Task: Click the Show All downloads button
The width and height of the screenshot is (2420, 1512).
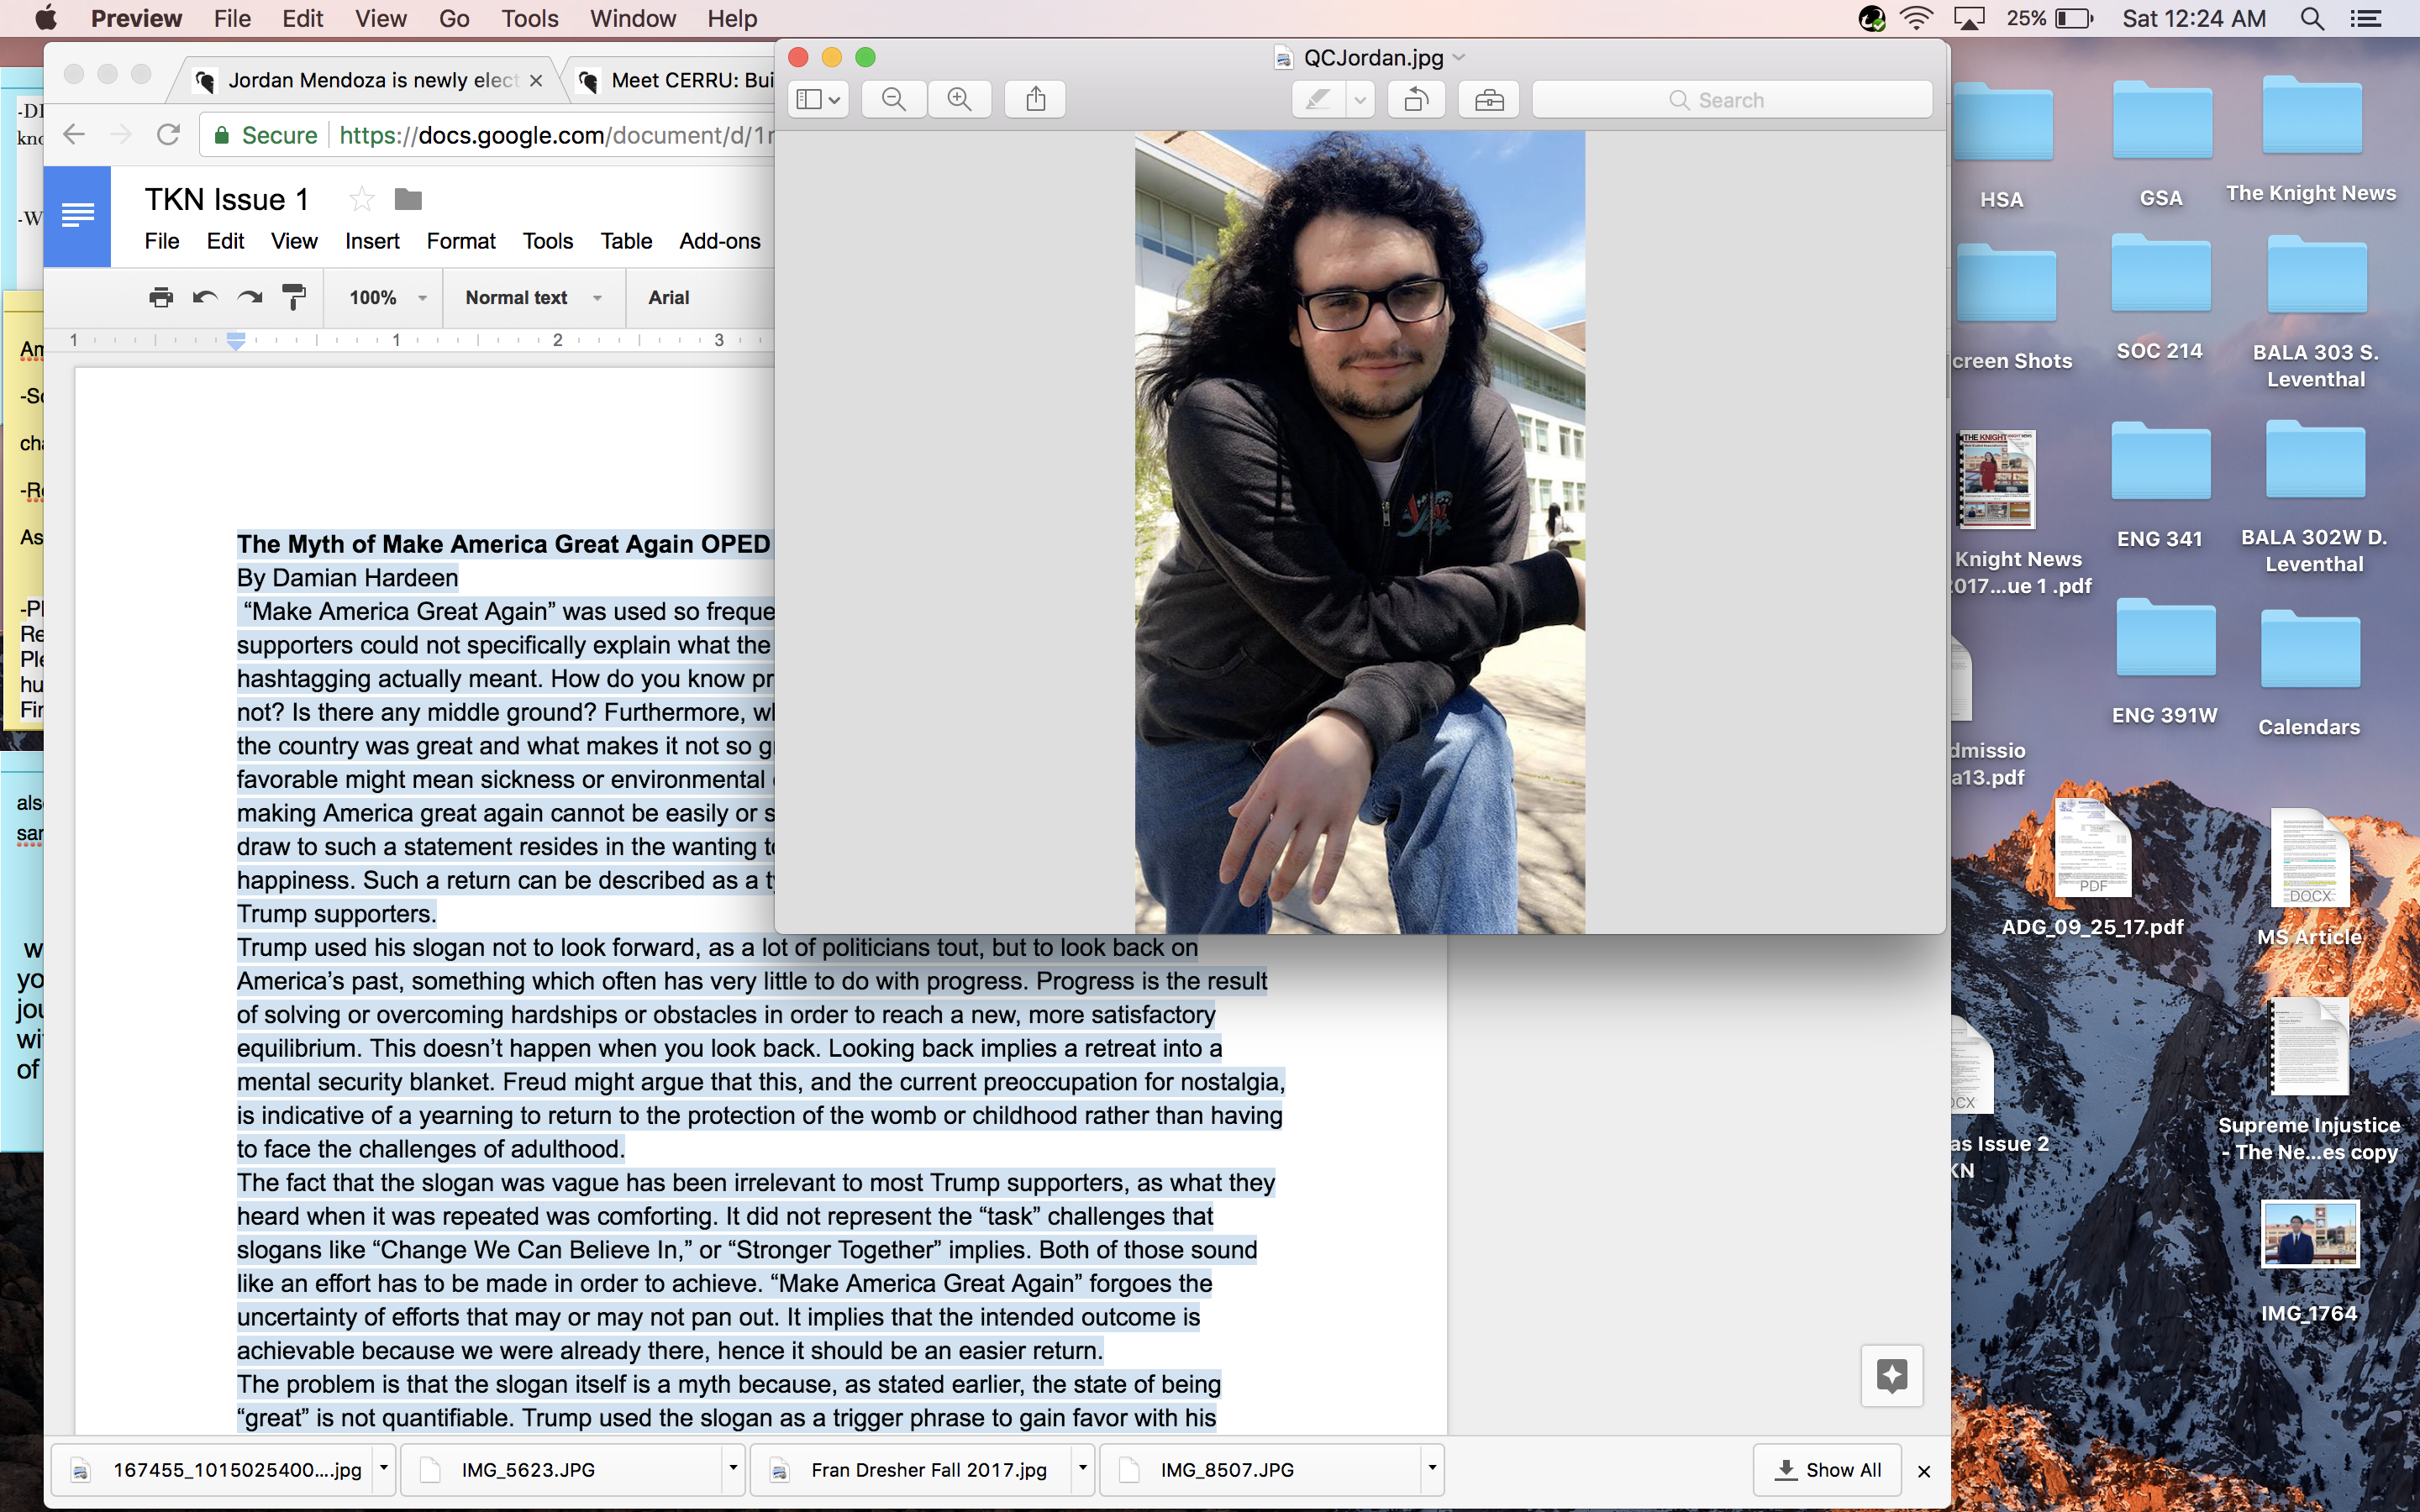Action: [x=1827, y=1469]
